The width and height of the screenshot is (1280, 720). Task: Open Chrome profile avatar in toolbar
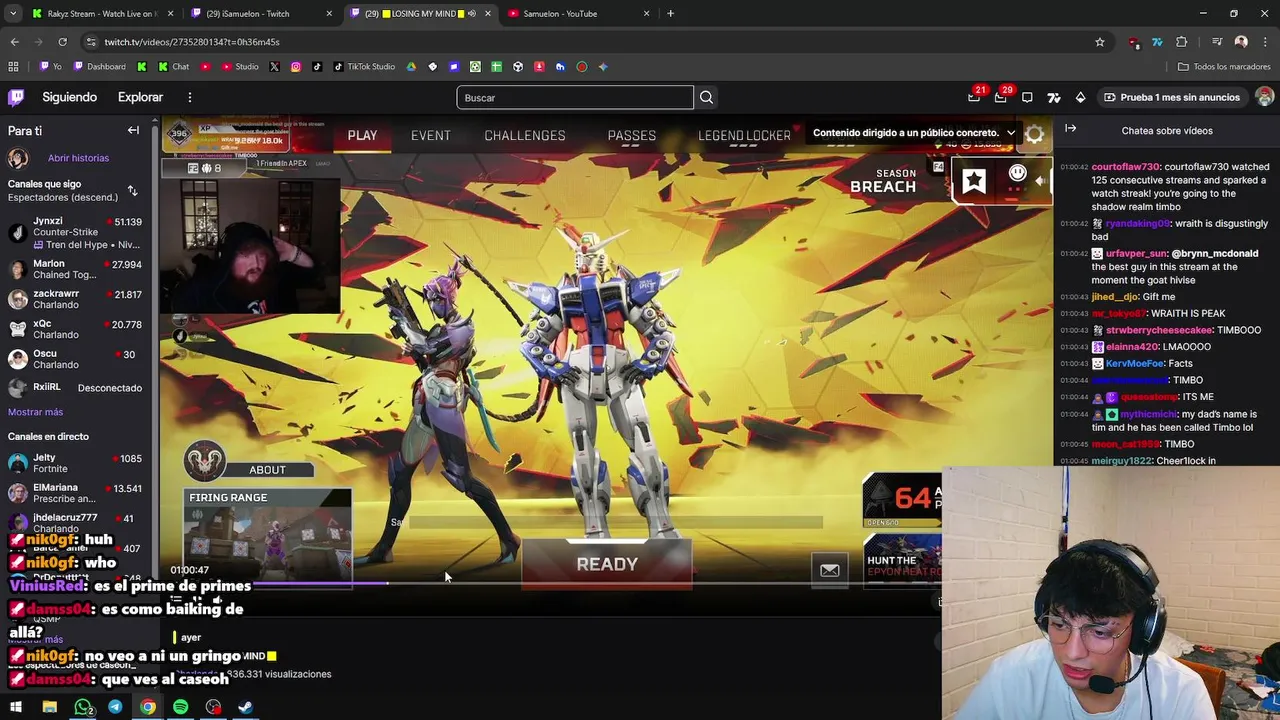1241,42
